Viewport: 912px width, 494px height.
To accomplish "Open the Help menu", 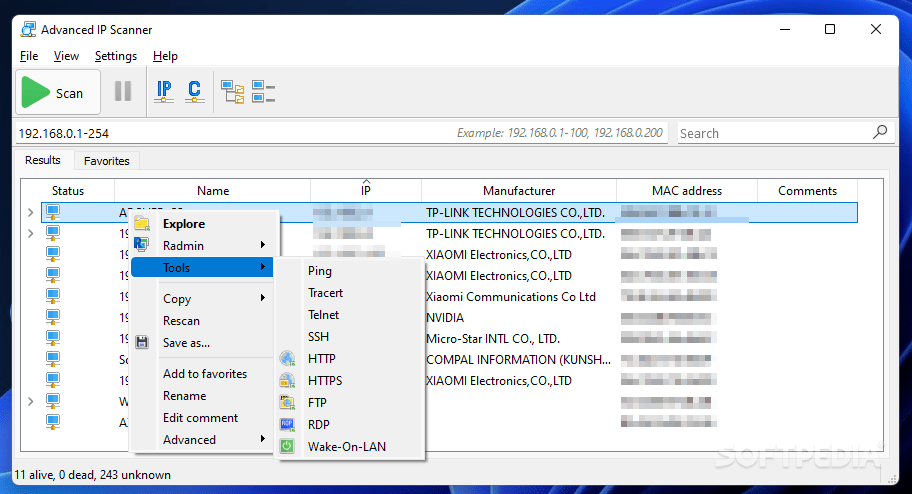I will coord(165,56).
